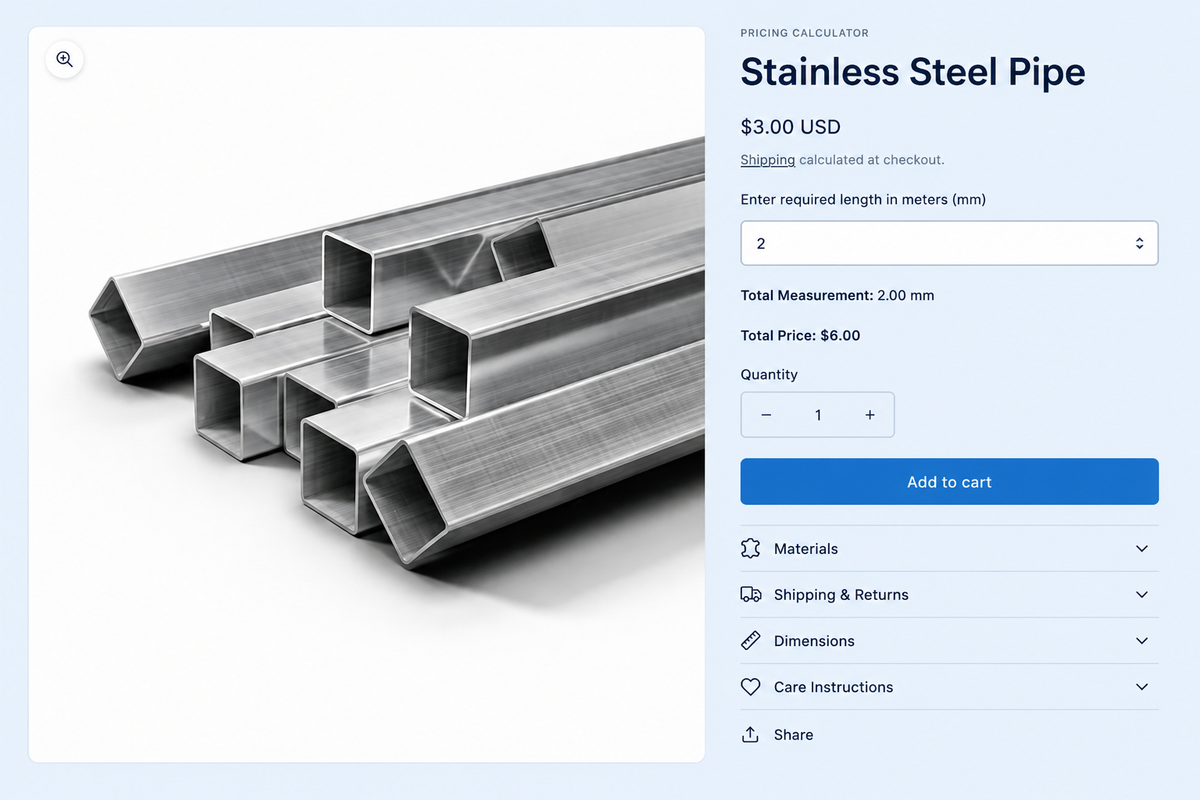Click the Share upload icon
The image size is (1200, 800).
[751, 734]
